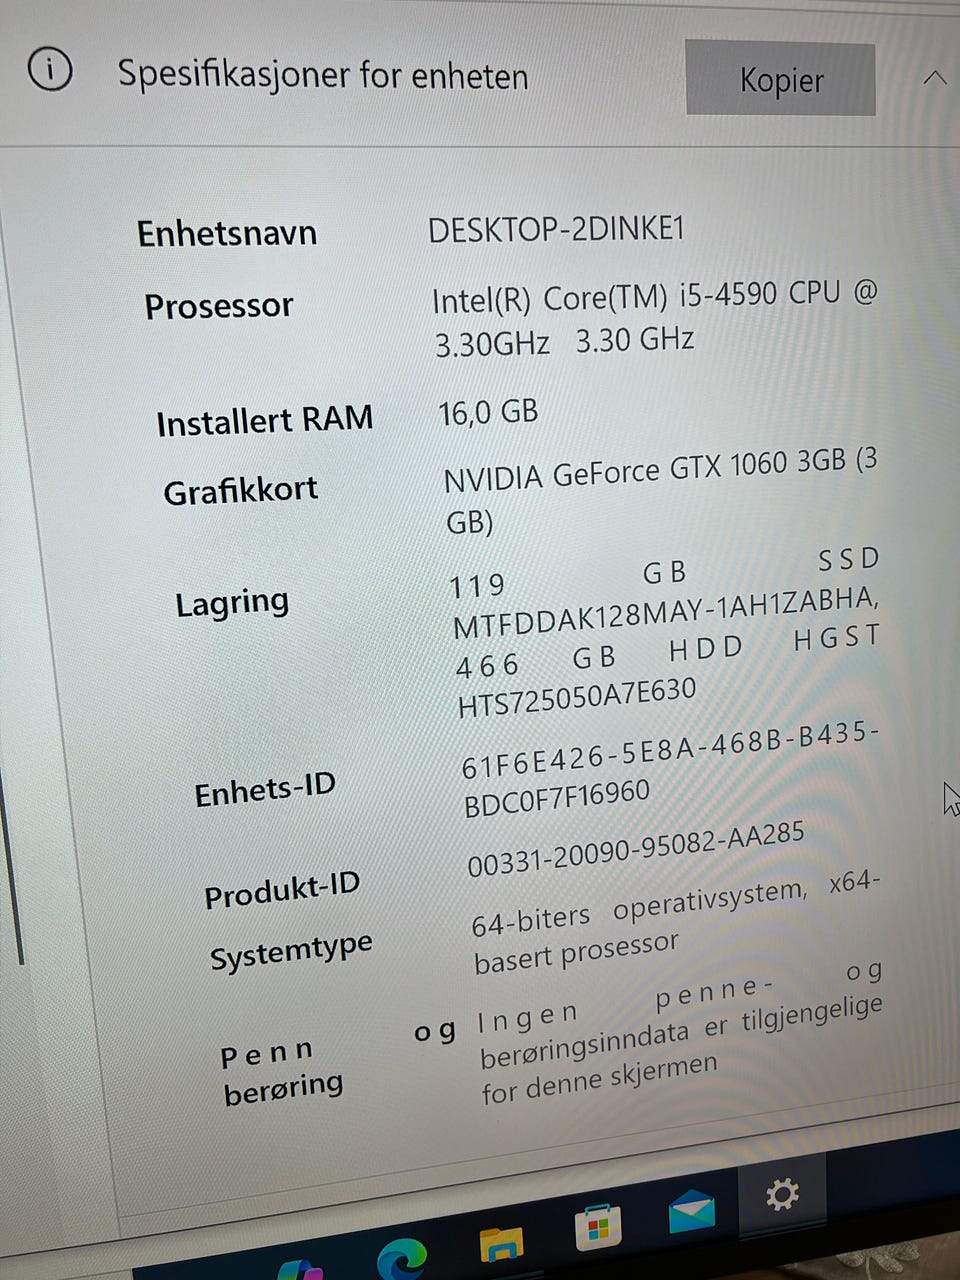Image resolution: width=960 pixels, height=1280 pixels.
Task: Collapse the Spesifikasjoner for enheten section
Action: [935, 77]
